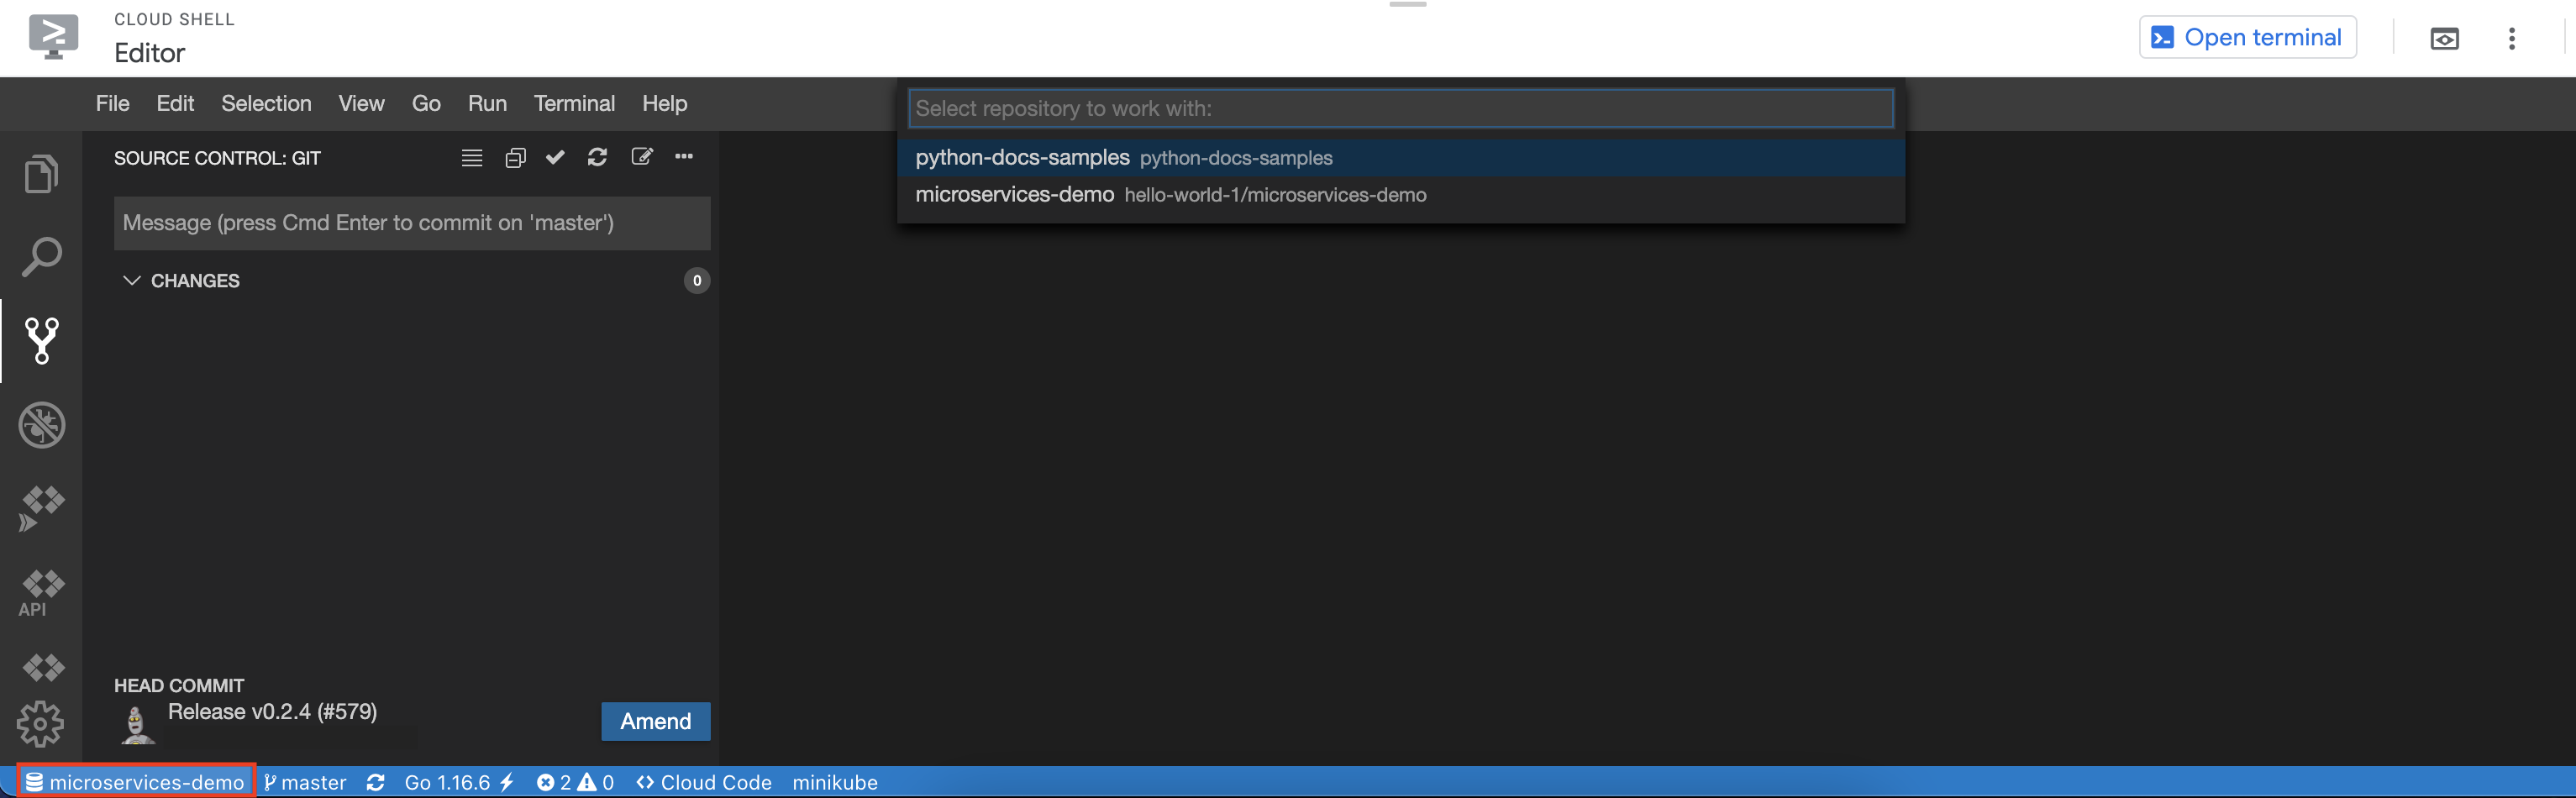The width and height of the screenshot is (2576, 798).
Task: Open the Go menu
Action: (426, 103)
